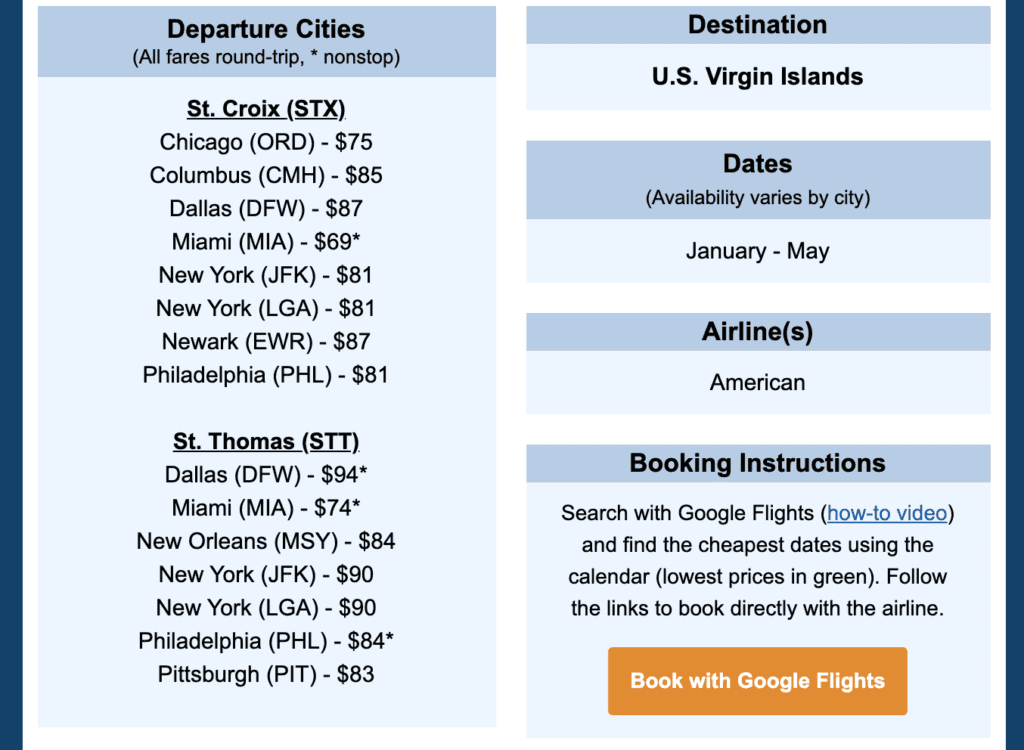Select the New Orleans (MSY) $84 fare
The height and width of the screenshot is (750, 1024).
[266, 541]
